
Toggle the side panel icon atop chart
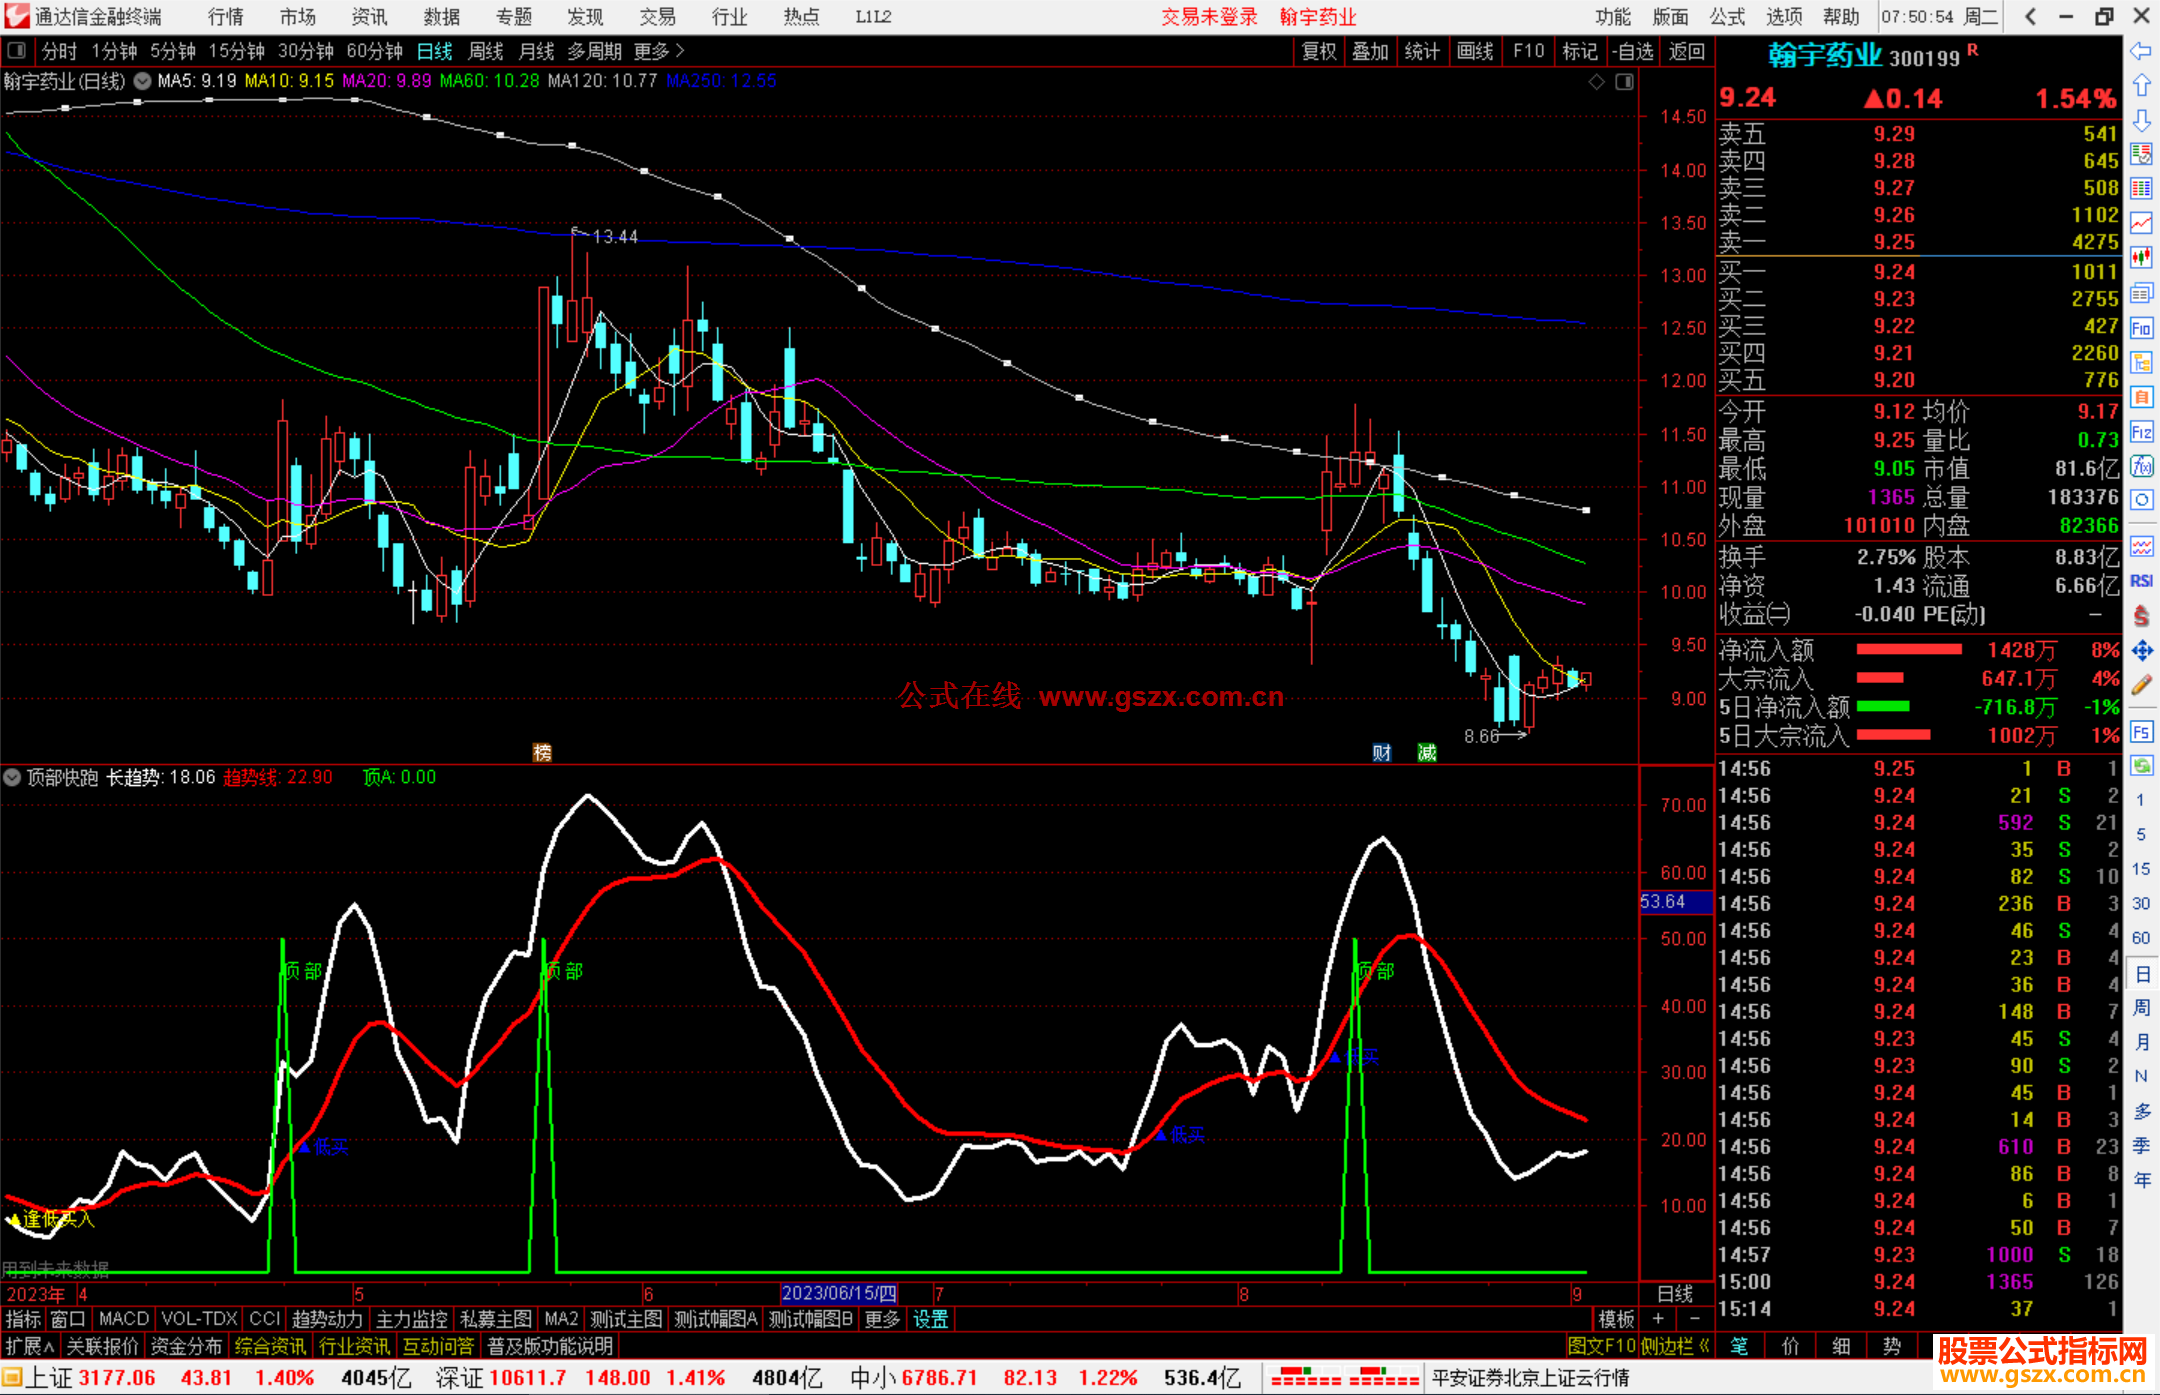pos(1624,82)
